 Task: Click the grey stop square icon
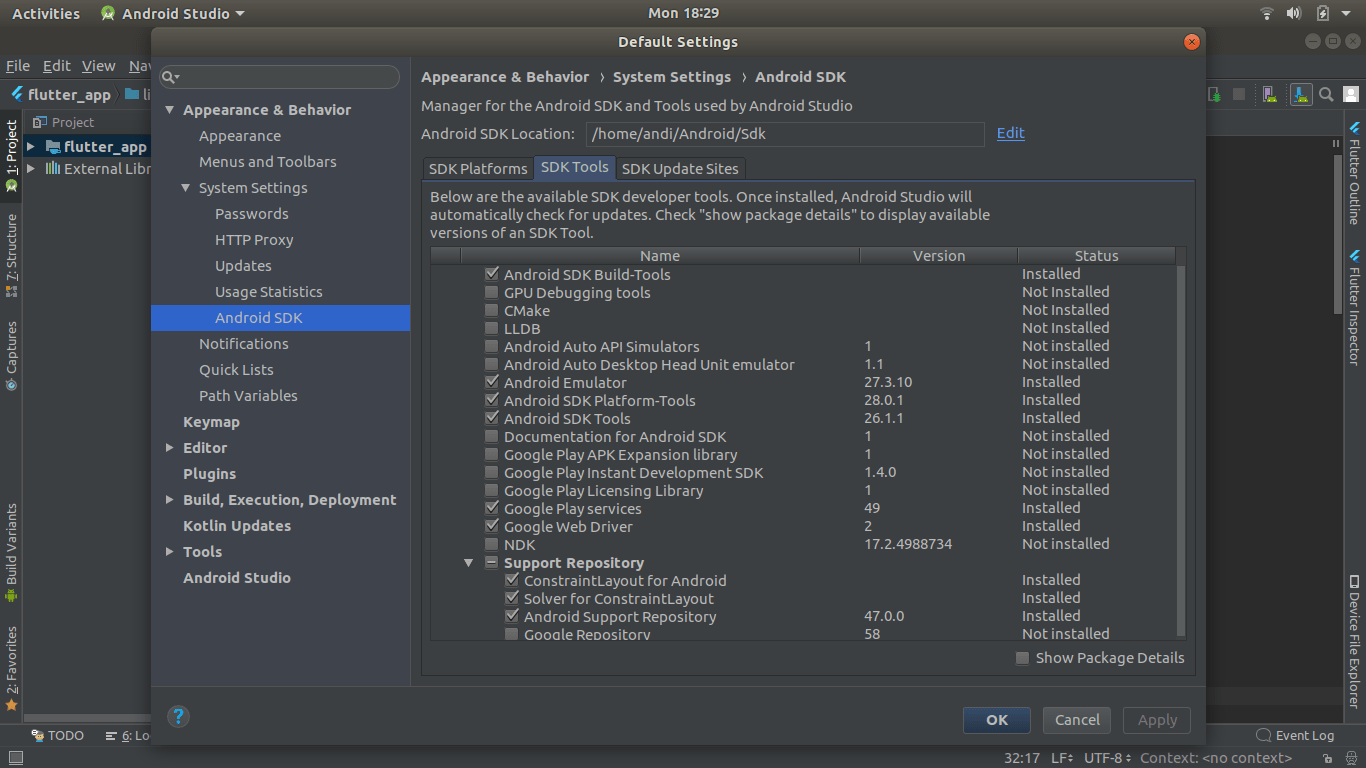[1239, 94]
